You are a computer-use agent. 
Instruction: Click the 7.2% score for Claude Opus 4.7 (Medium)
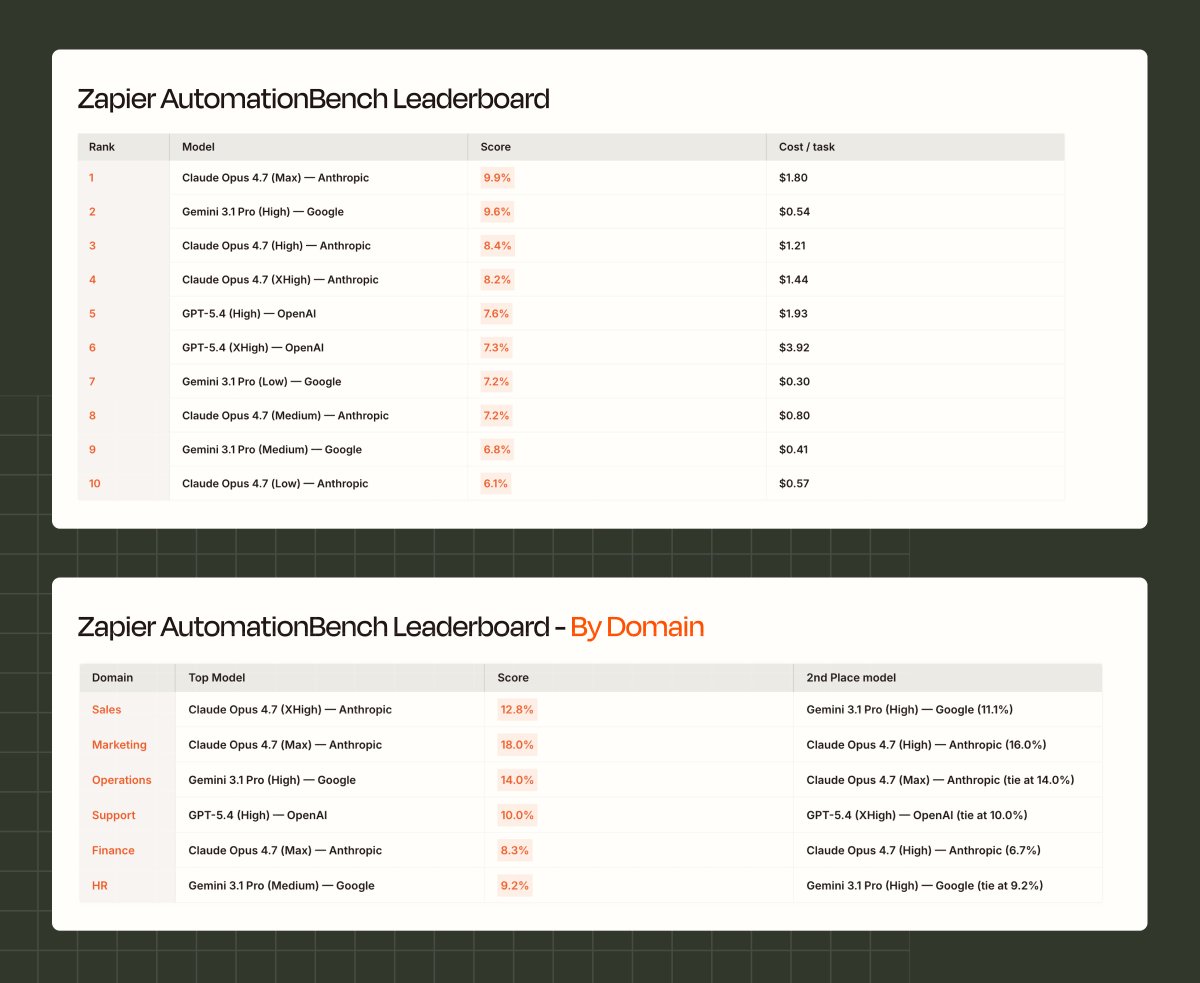(496, 416)
